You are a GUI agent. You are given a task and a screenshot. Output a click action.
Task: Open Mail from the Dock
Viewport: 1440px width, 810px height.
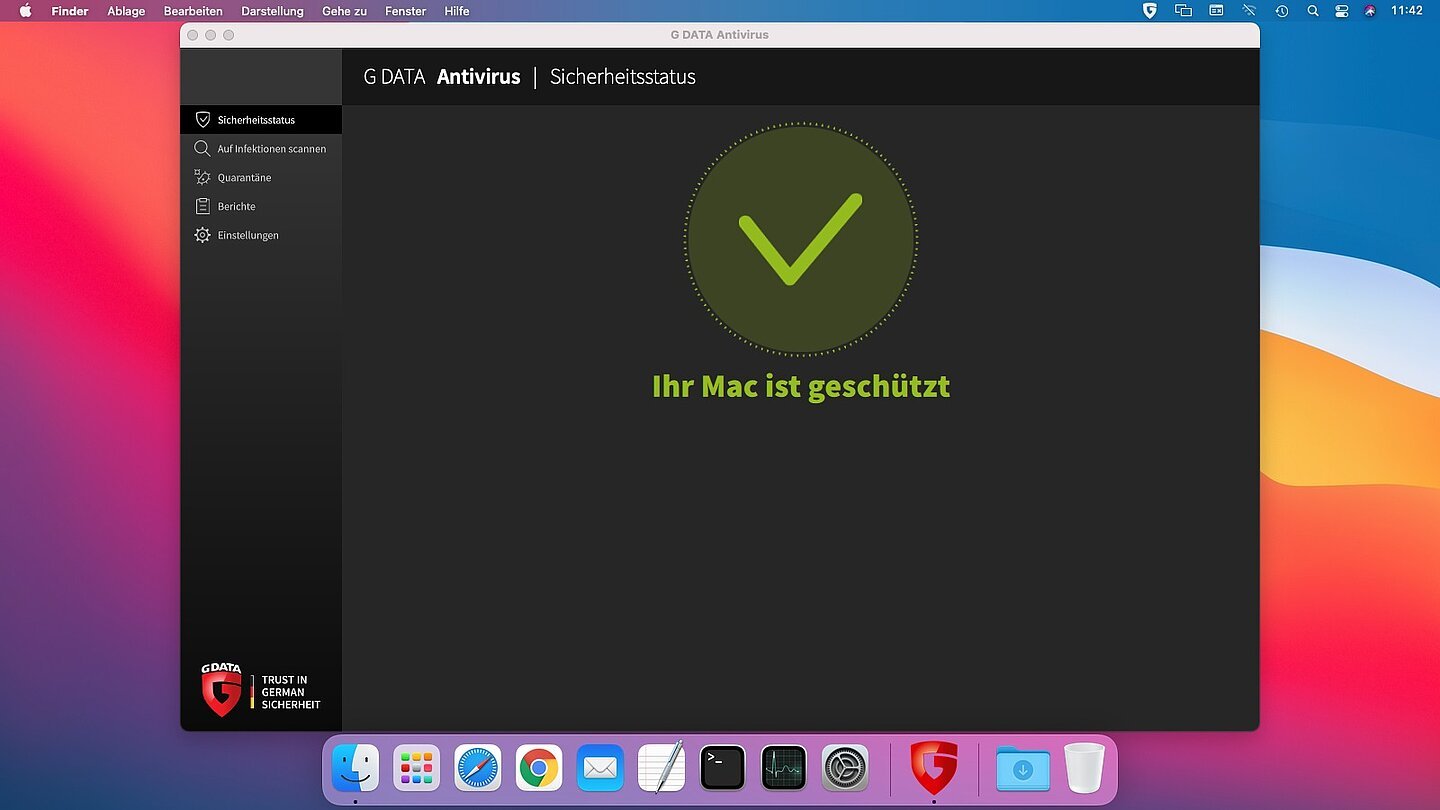[600, 768]
